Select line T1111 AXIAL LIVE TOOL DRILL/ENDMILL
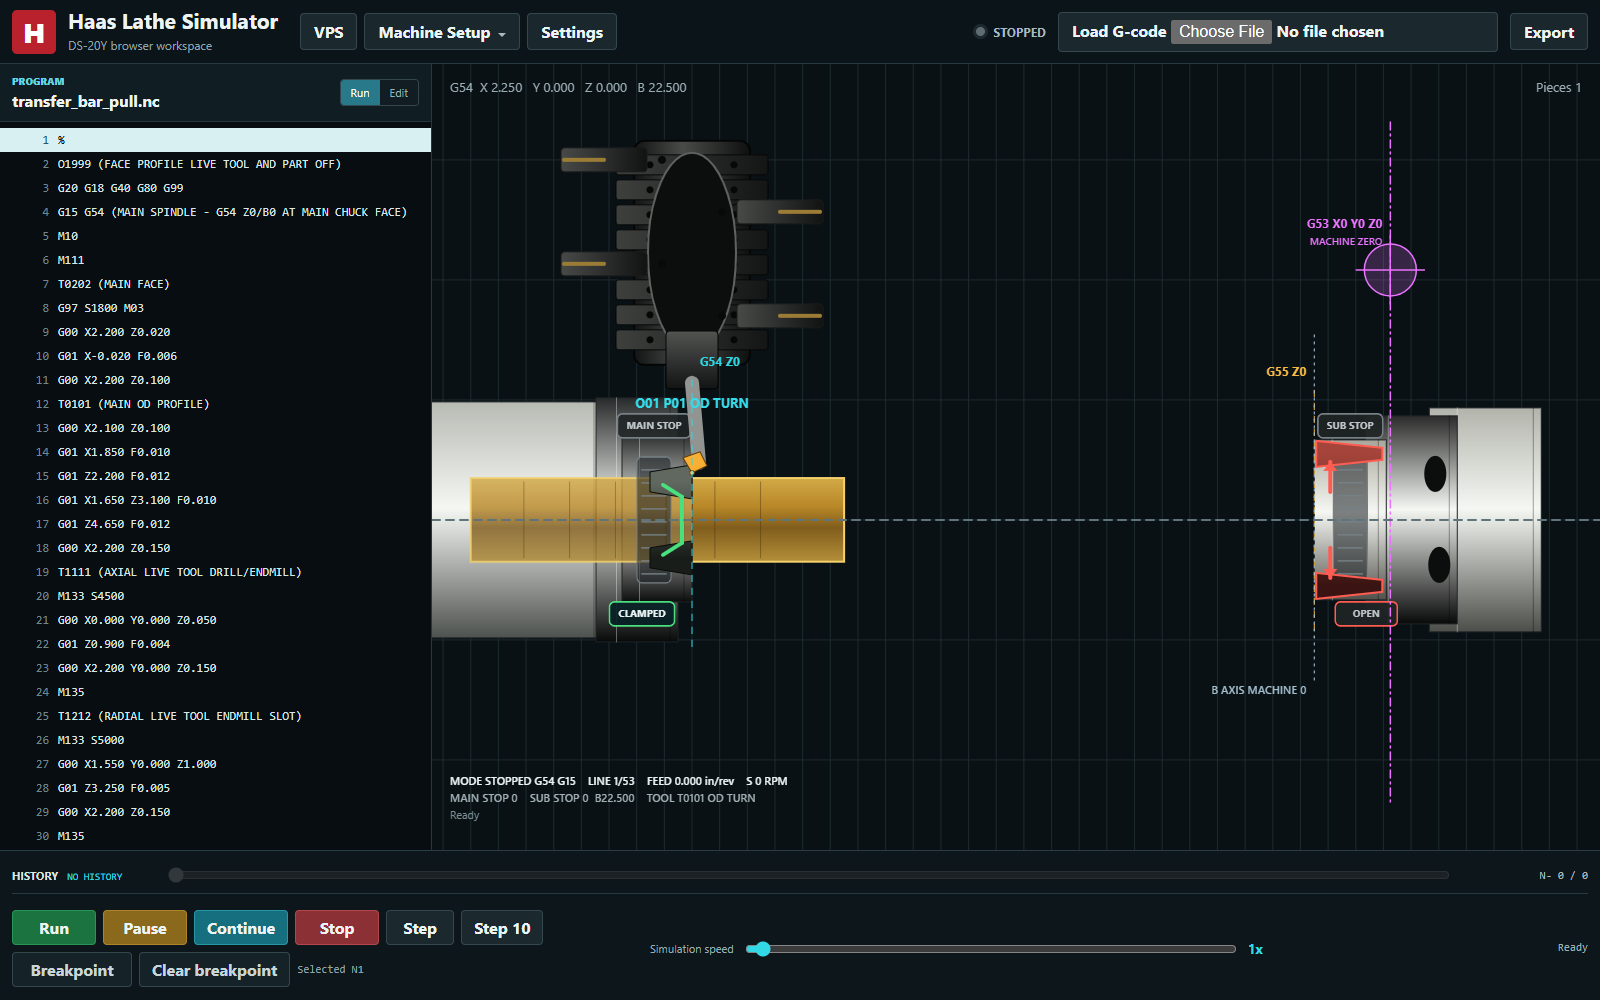 point(215,572)
